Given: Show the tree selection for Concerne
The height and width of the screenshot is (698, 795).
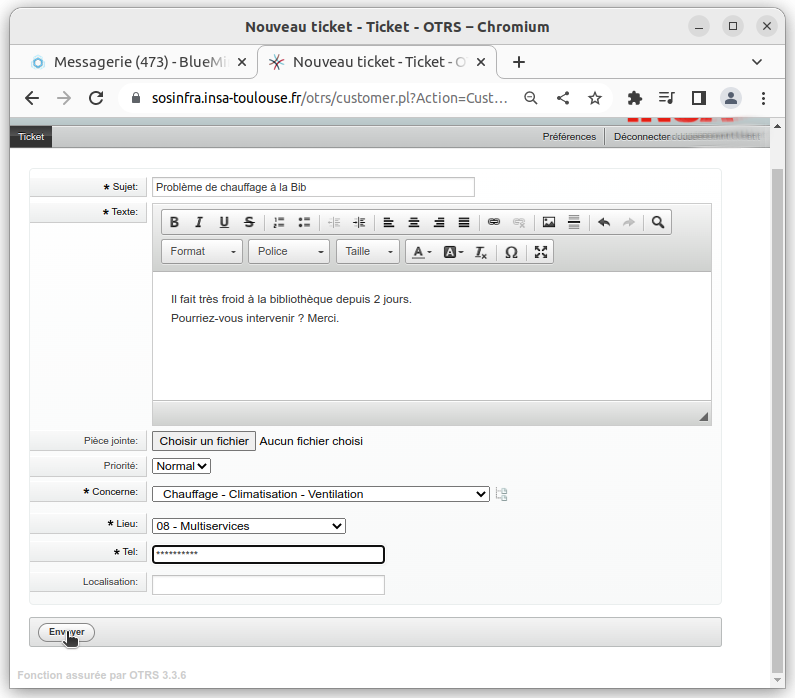Looking at the screenshot, I should (501, 494).
